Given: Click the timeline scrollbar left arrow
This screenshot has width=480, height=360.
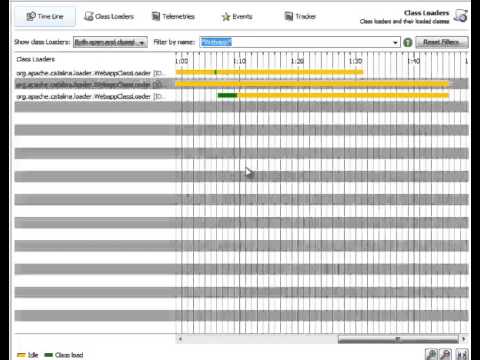Looking at the screenshot, I should 180,339.
